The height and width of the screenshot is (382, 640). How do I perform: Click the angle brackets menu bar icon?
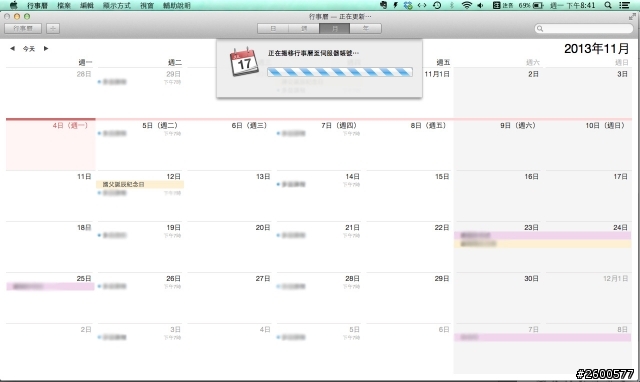422,5
